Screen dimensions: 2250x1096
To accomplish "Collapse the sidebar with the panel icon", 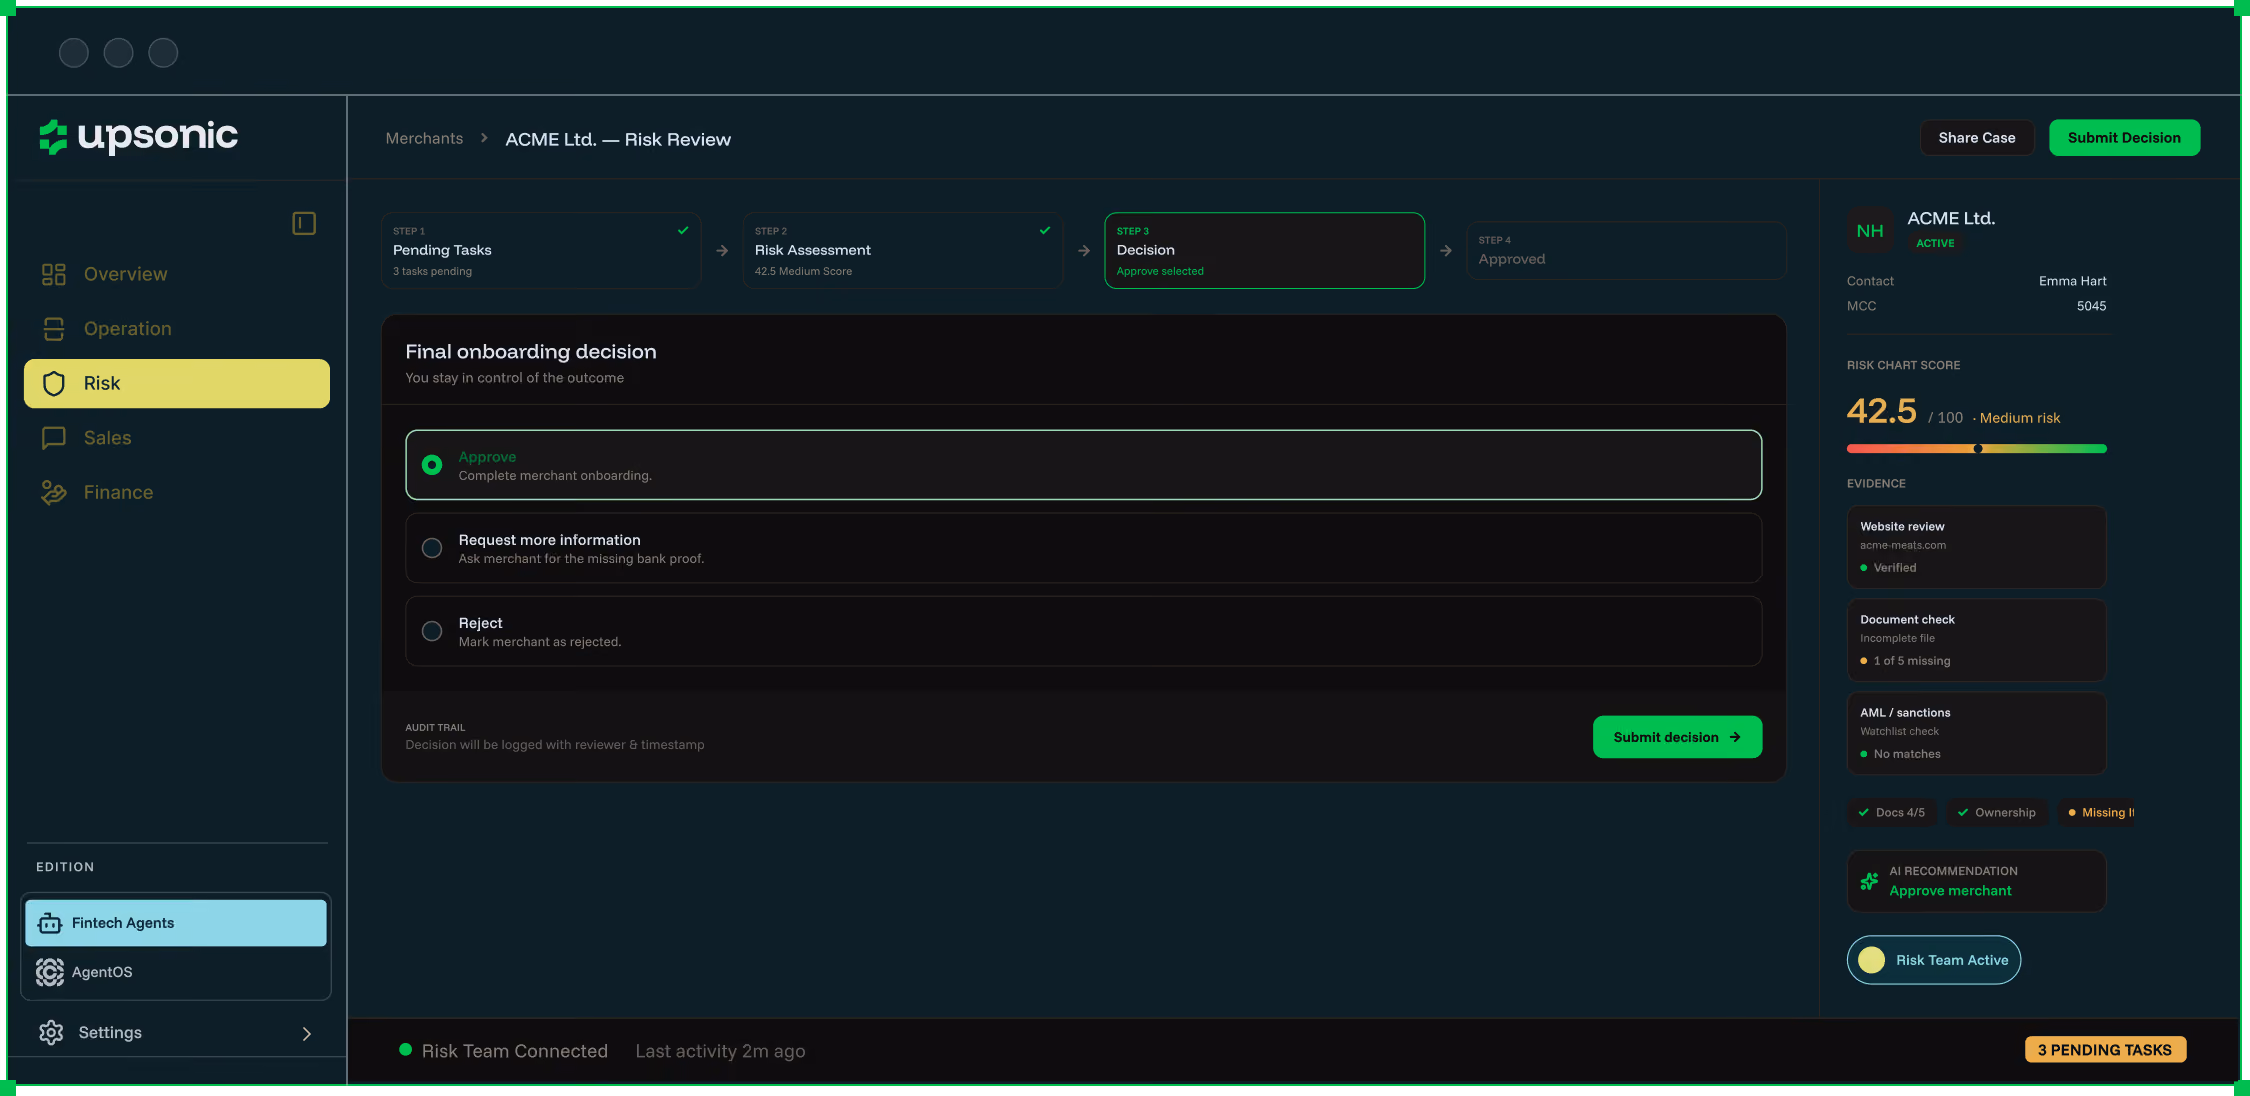I will point(304,223).
